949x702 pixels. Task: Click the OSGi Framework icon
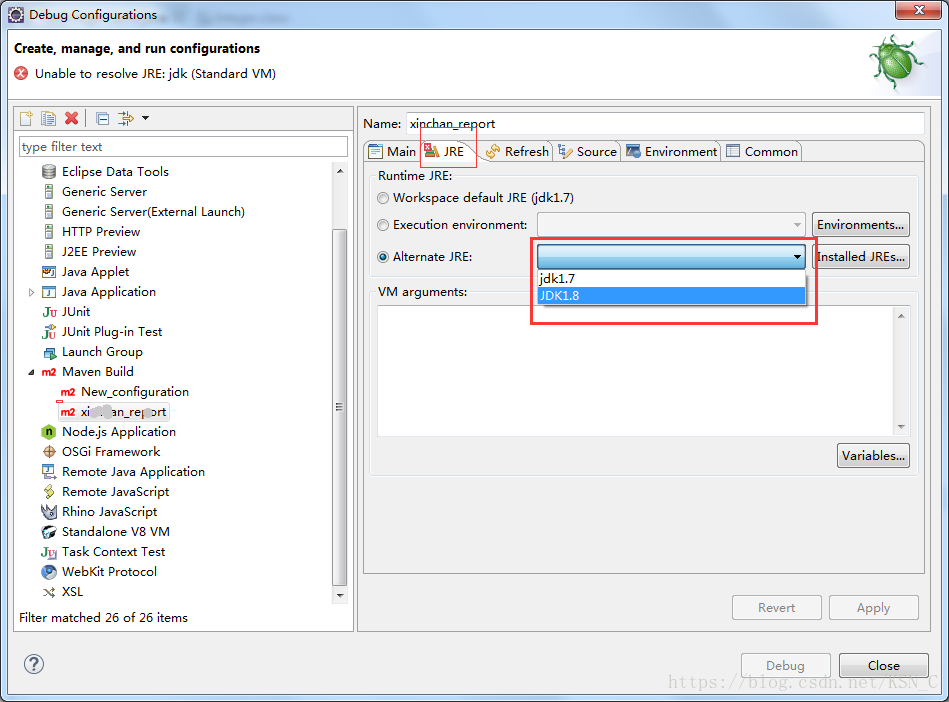coord(49,452)
